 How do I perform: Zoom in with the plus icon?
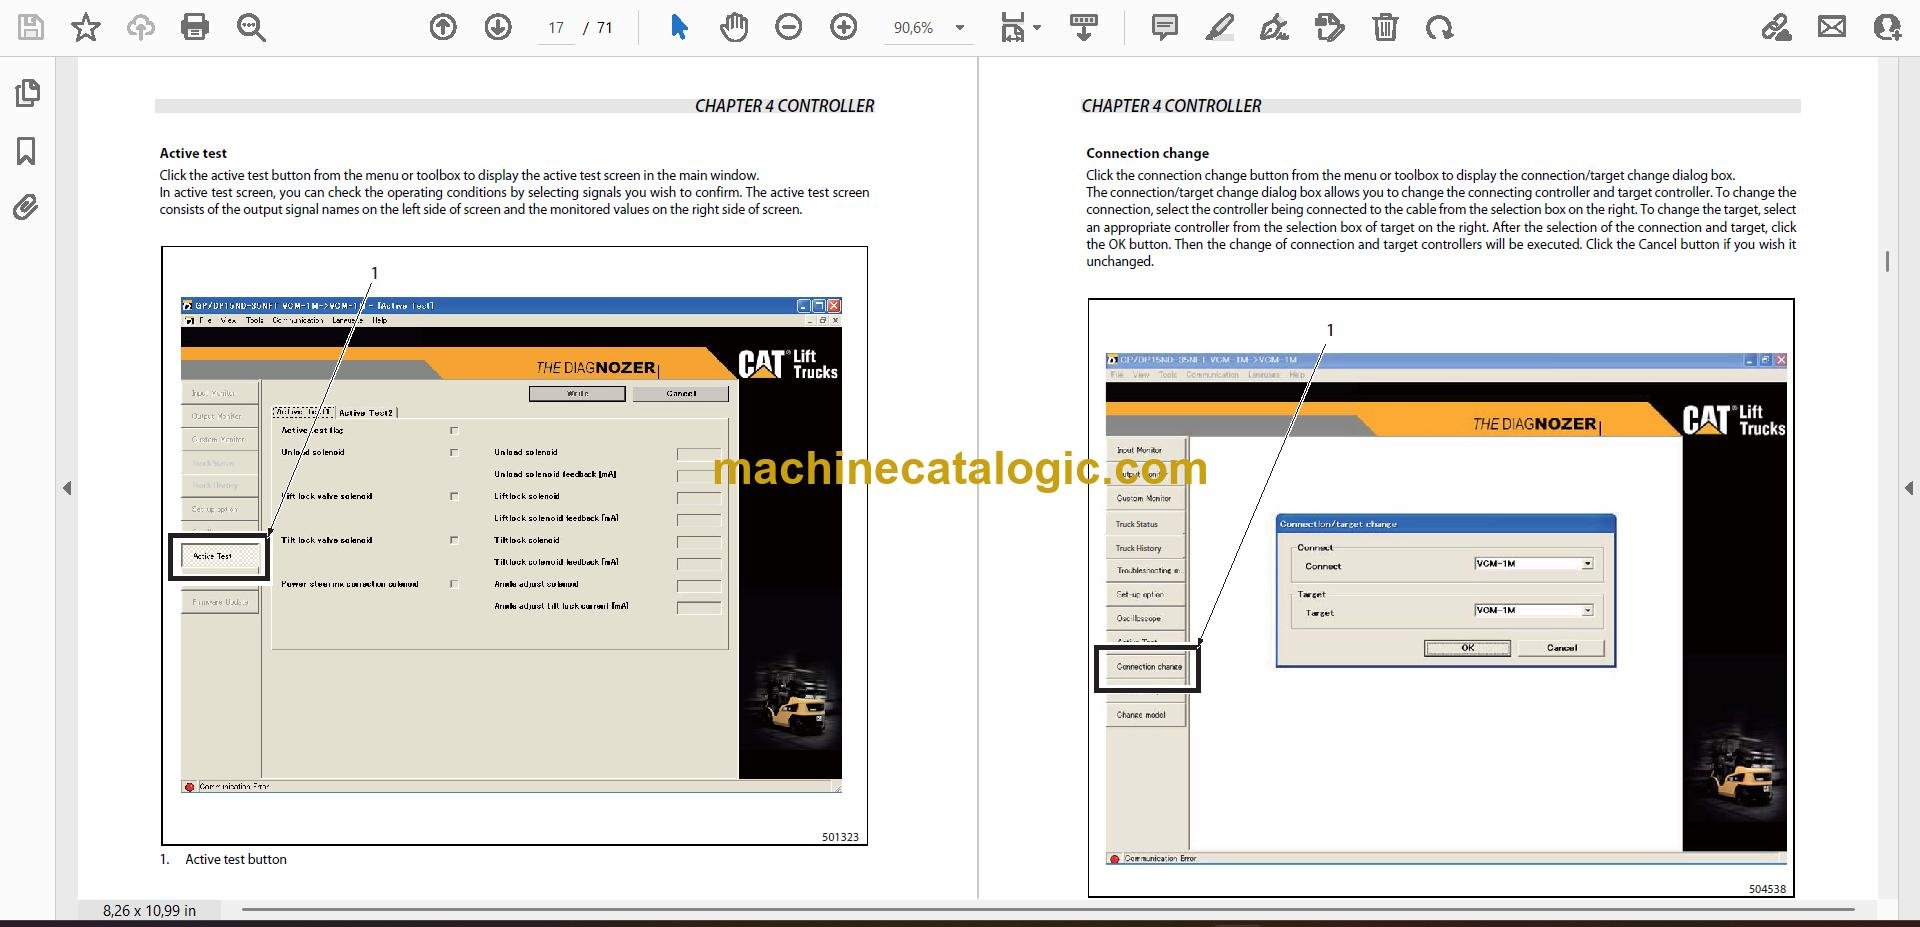[844, 27]
